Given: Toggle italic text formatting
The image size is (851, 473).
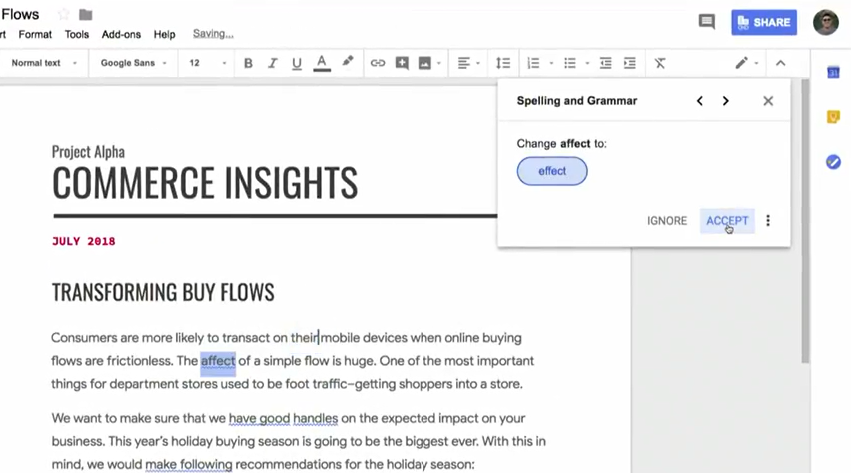Looking at the screenshot, I should point(272,63).
